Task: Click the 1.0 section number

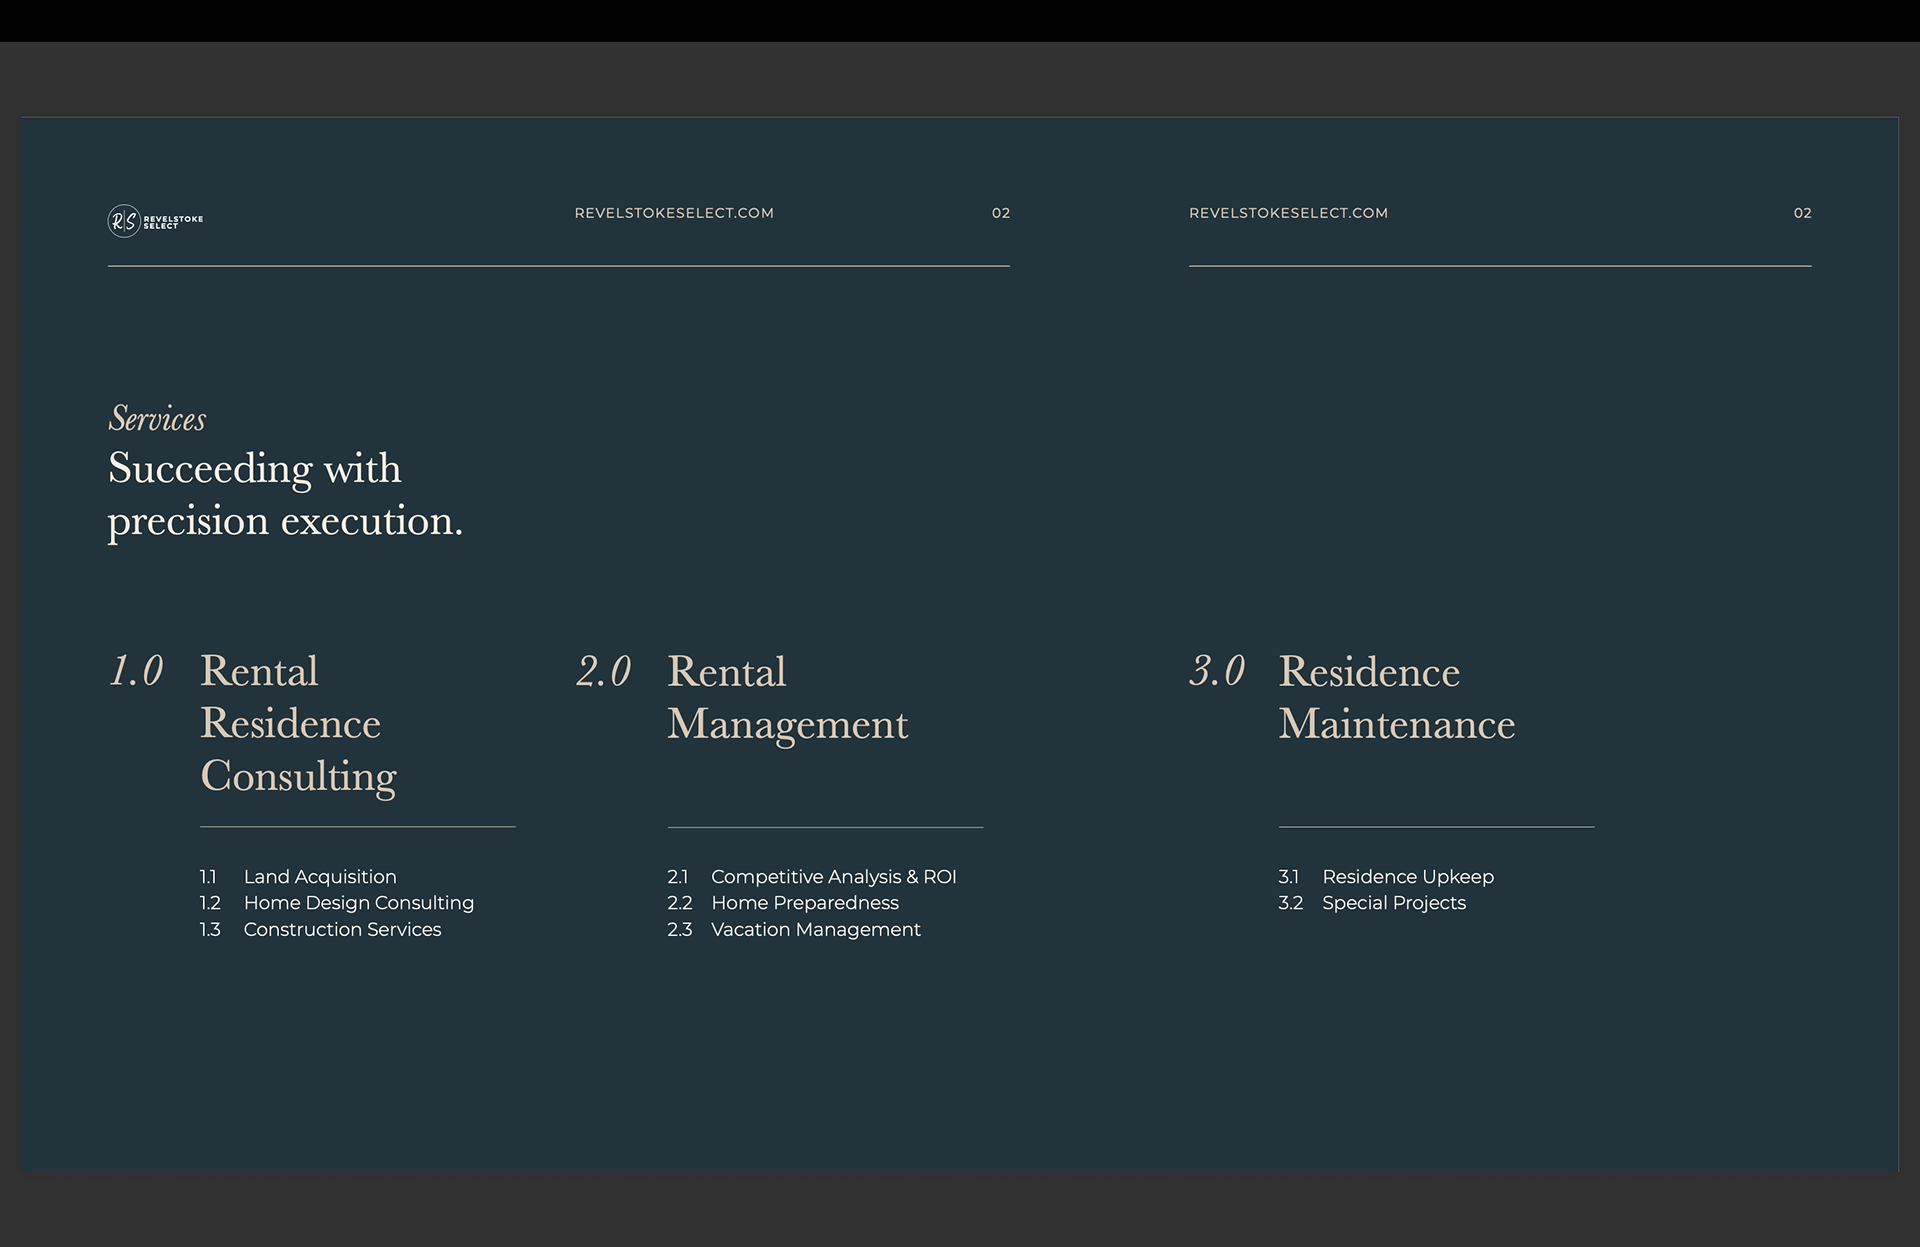Action: pyautogui.click(x=136, y=671)
